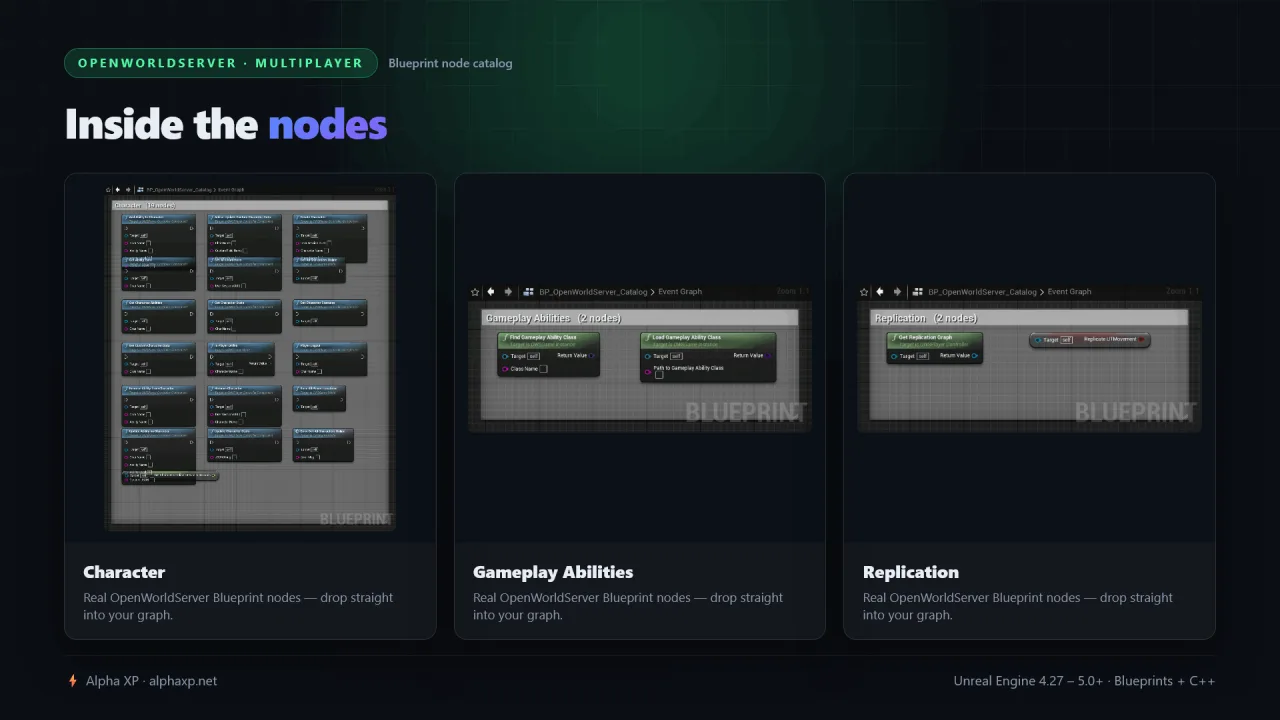Click Return Value pin on Find Gameplay Ability Class
Viewport: 1280px width, 720px height.
click(x=592, y=355)
